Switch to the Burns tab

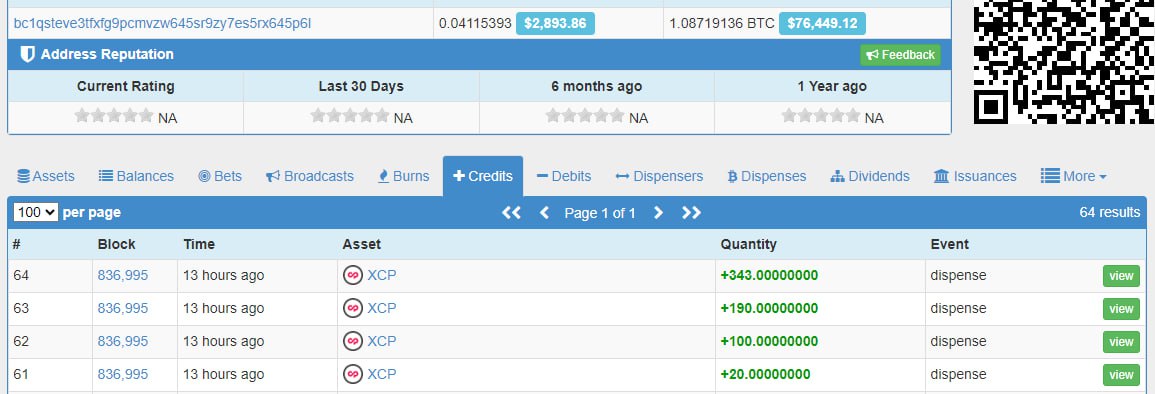click(x=403, y=176)
